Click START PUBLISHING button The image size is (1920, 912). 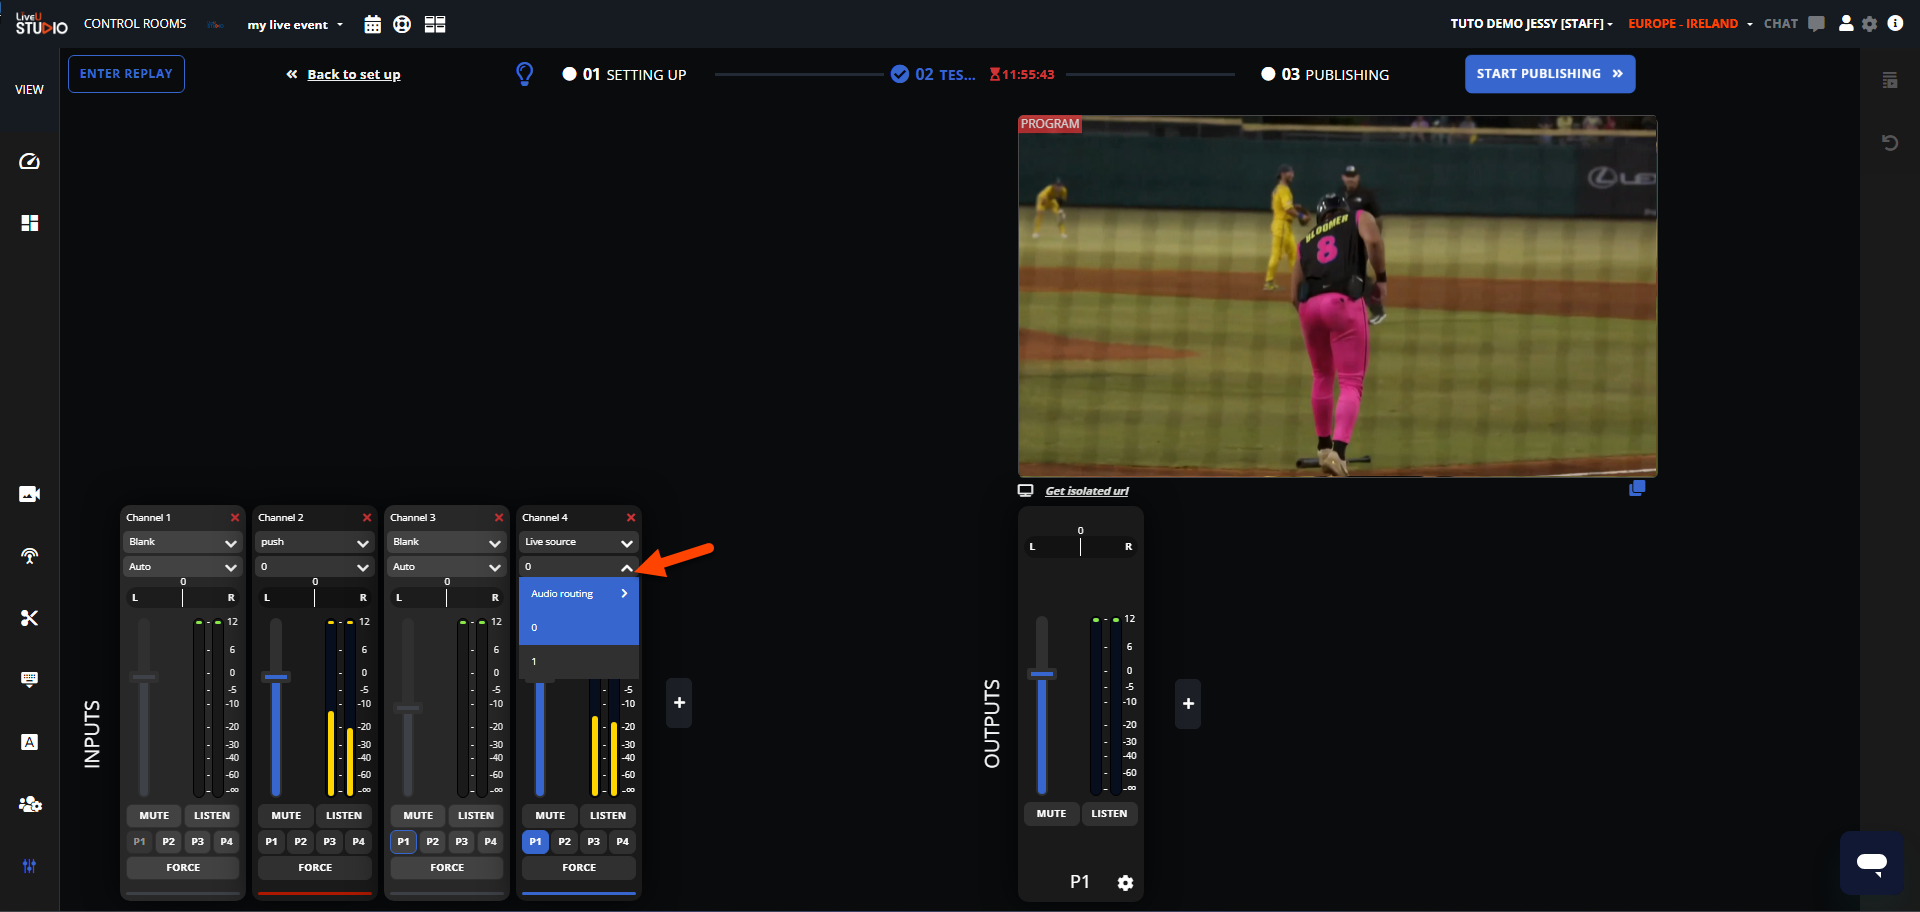(x=1549, y=74)
